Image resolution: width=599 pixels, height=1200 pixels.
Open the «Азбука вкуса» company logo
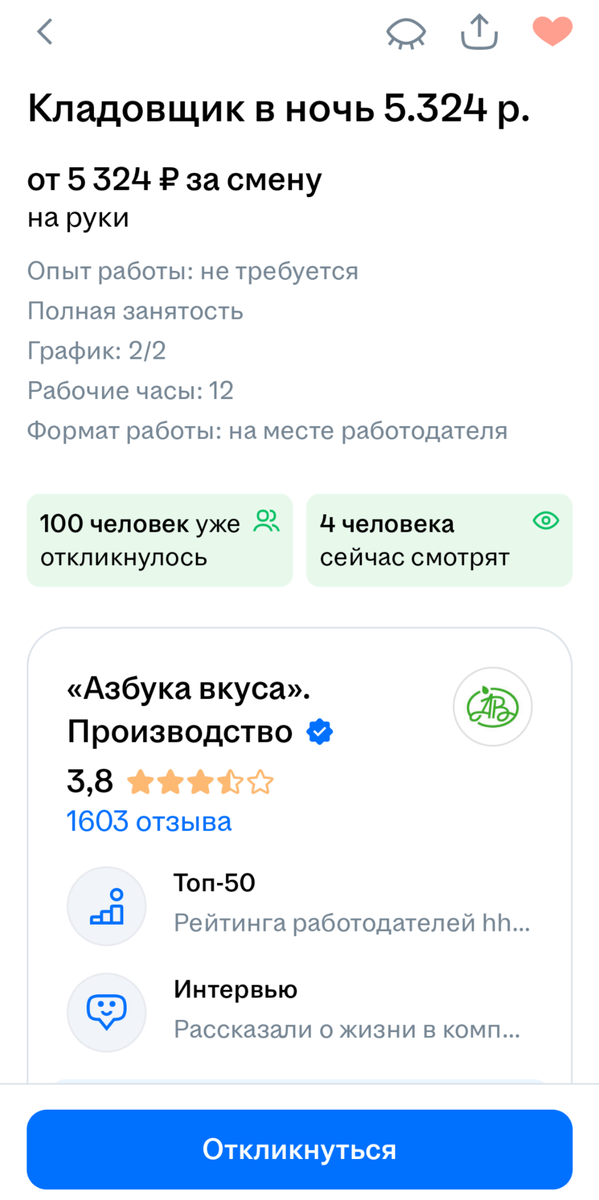pos(494,707)
